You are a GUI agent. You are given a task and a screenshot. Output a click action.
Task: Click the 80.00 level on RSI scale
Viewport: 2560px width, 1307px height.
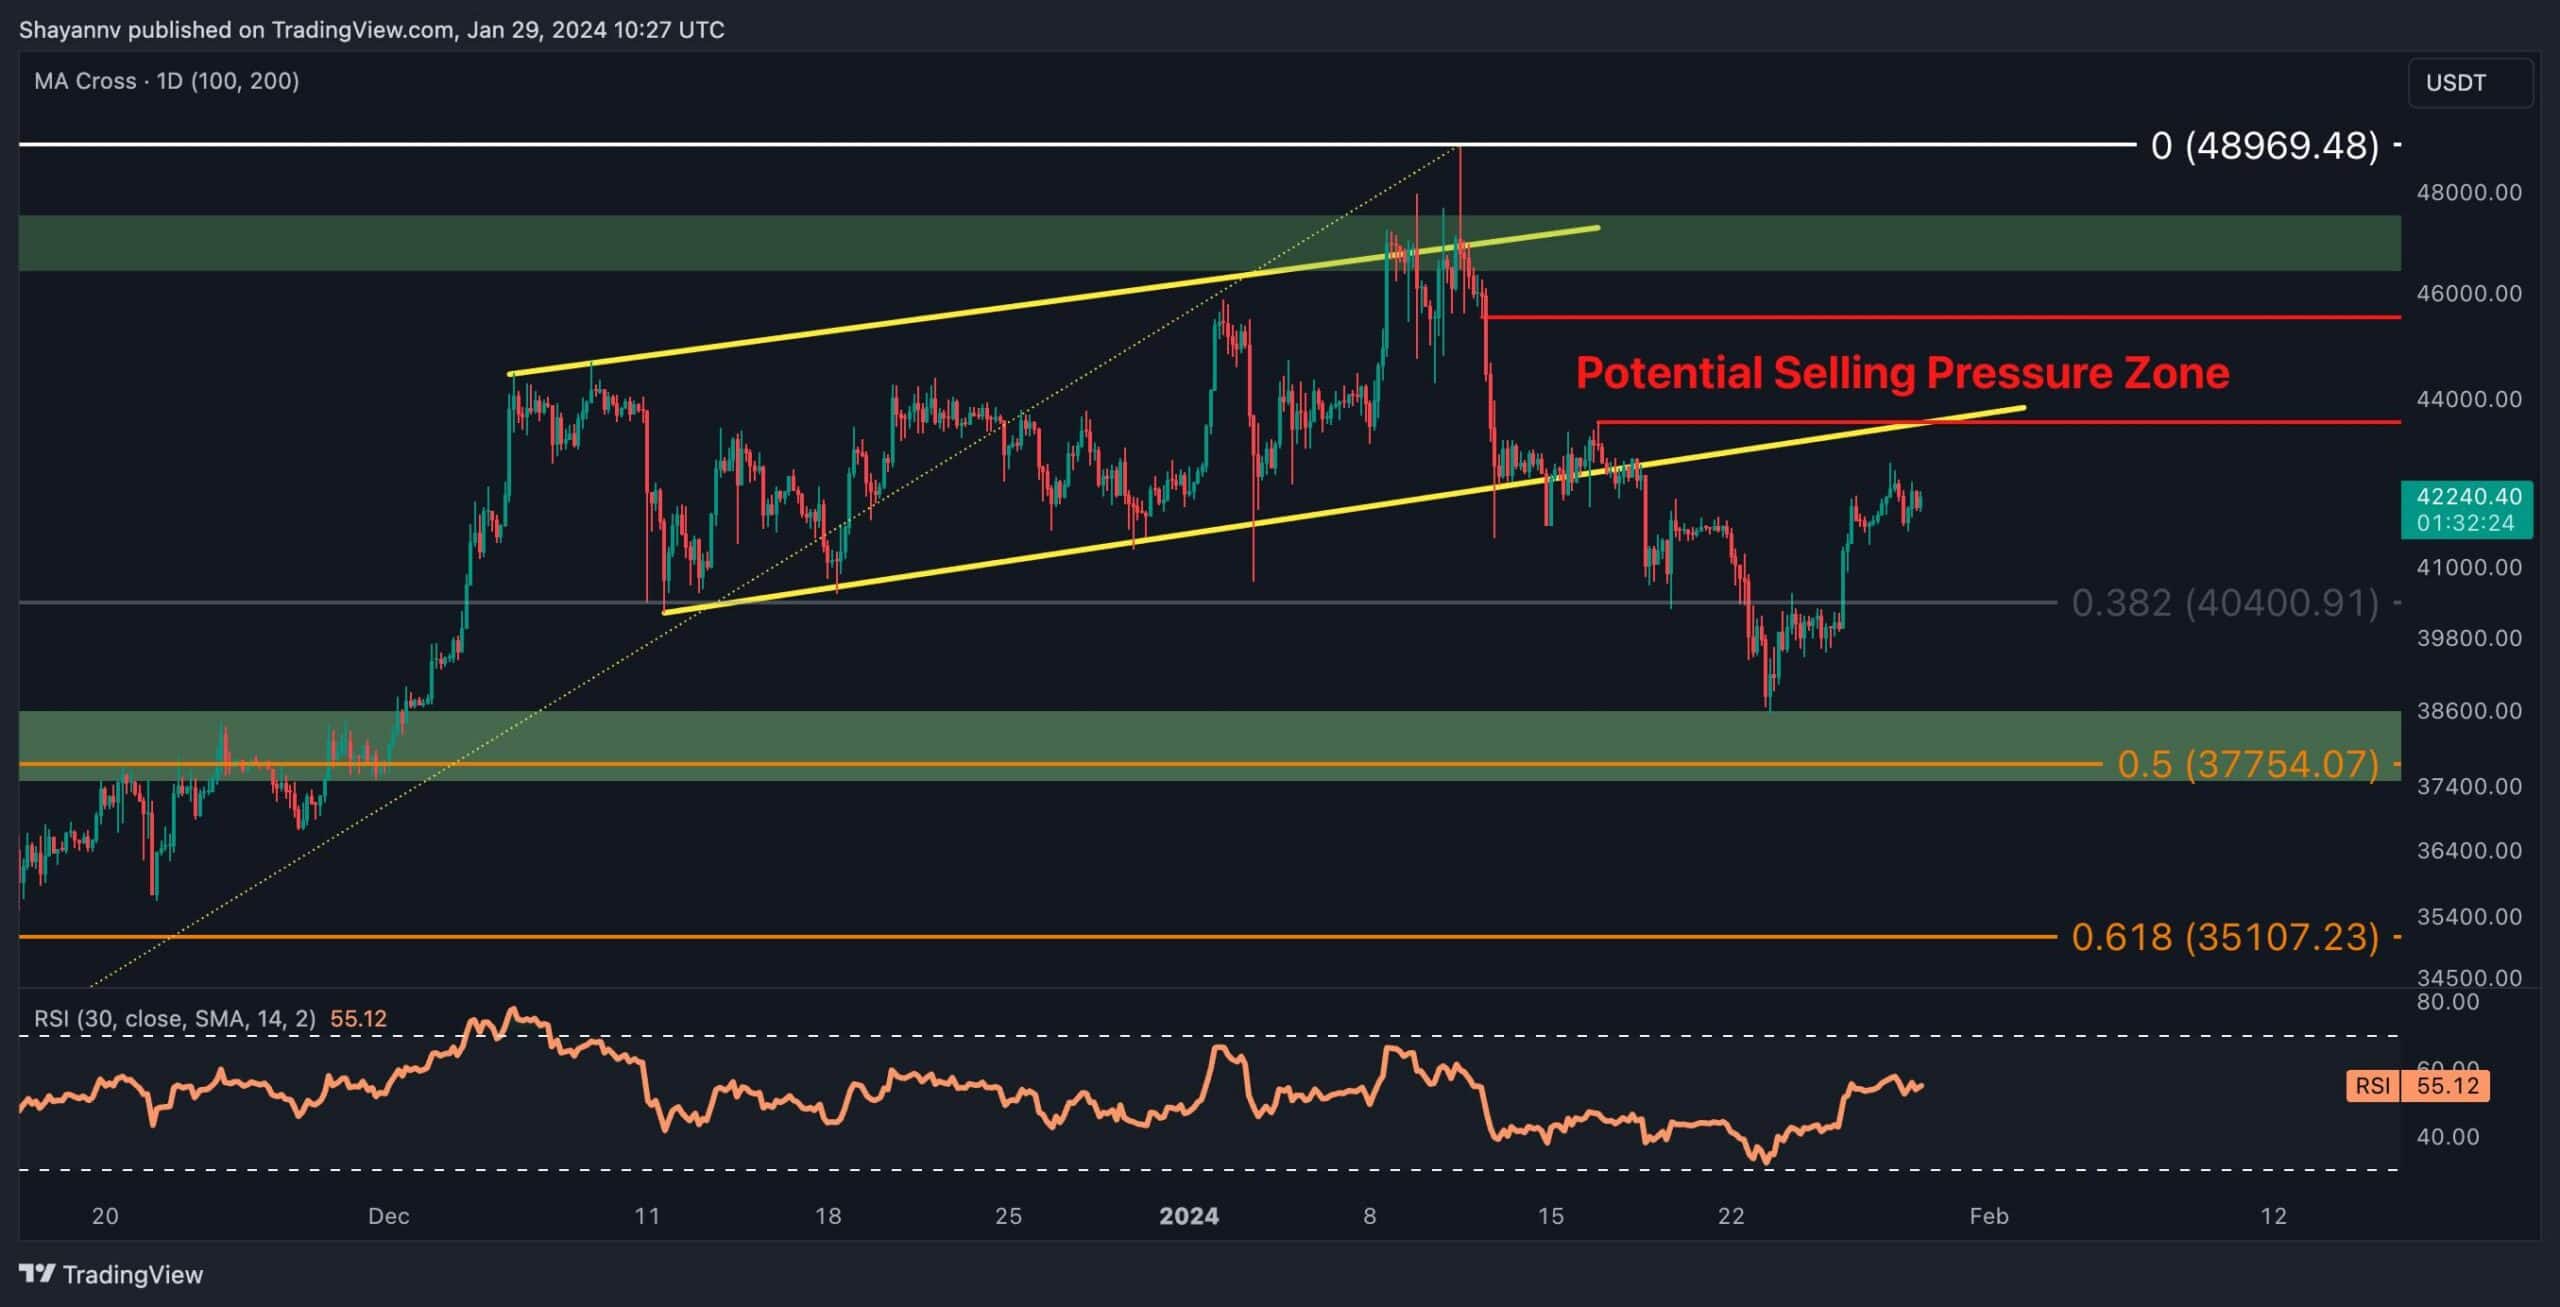[2446, 1002]
